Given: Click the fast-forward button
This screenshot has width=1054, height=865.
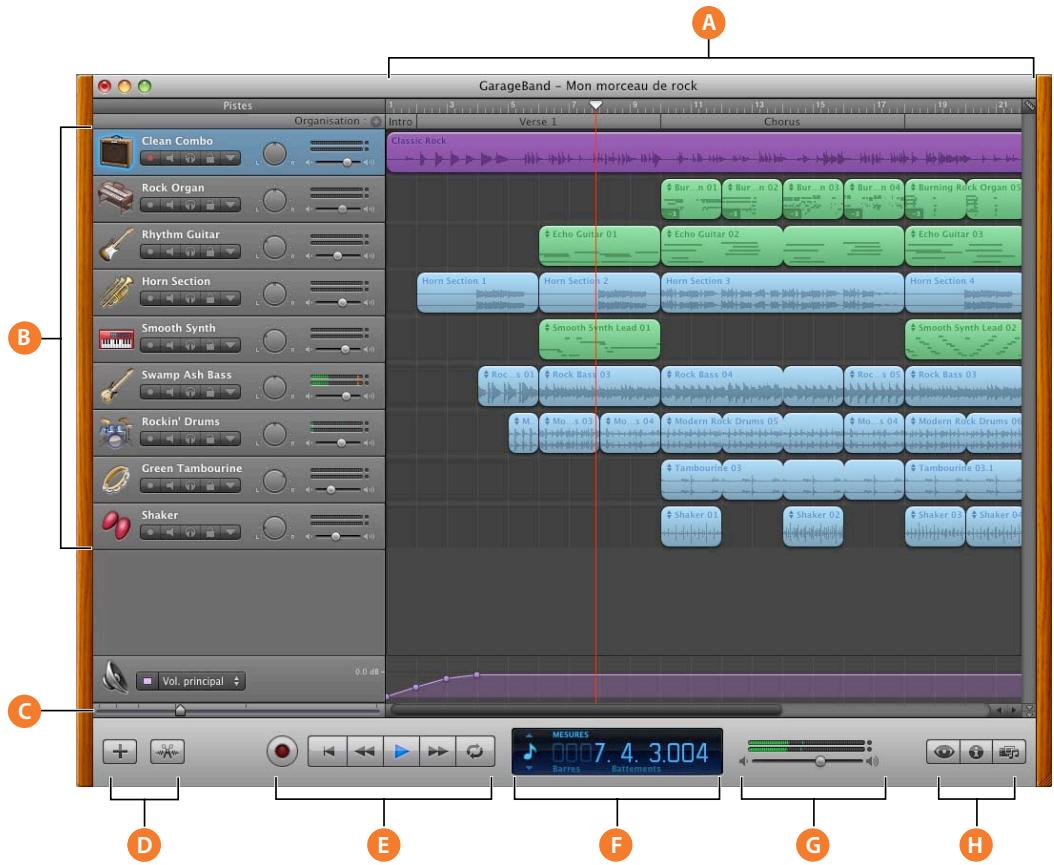Looking at the screenshot, I should pos(438,751).
